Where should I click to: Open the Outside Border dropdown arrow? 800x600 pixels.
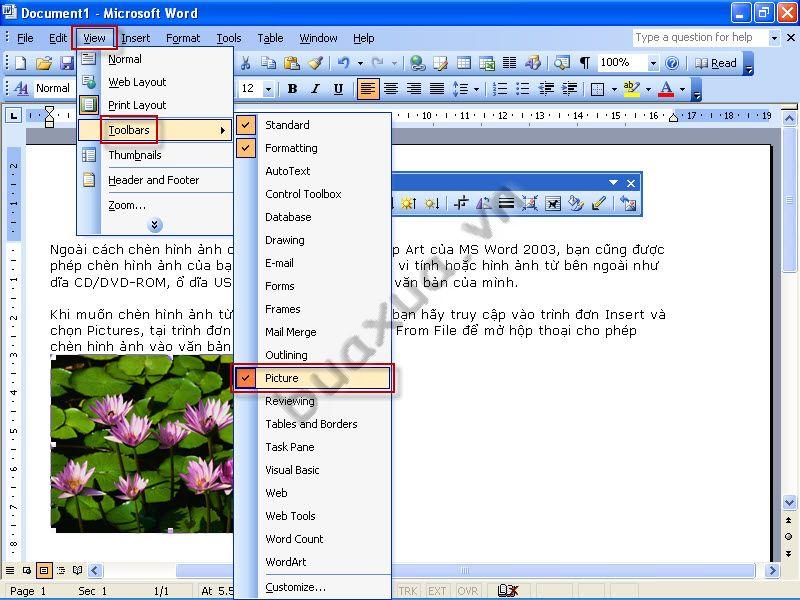coord(614,89)
